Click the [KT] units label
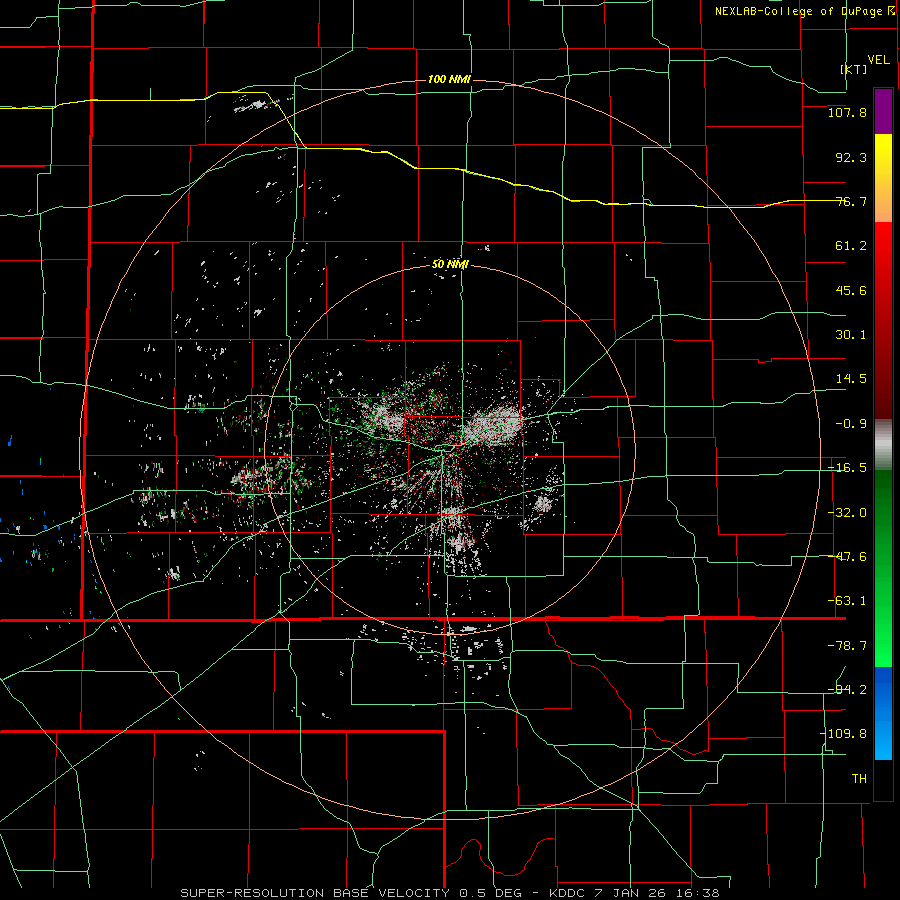Screen dimensions: 900x900 click(854, 69)
